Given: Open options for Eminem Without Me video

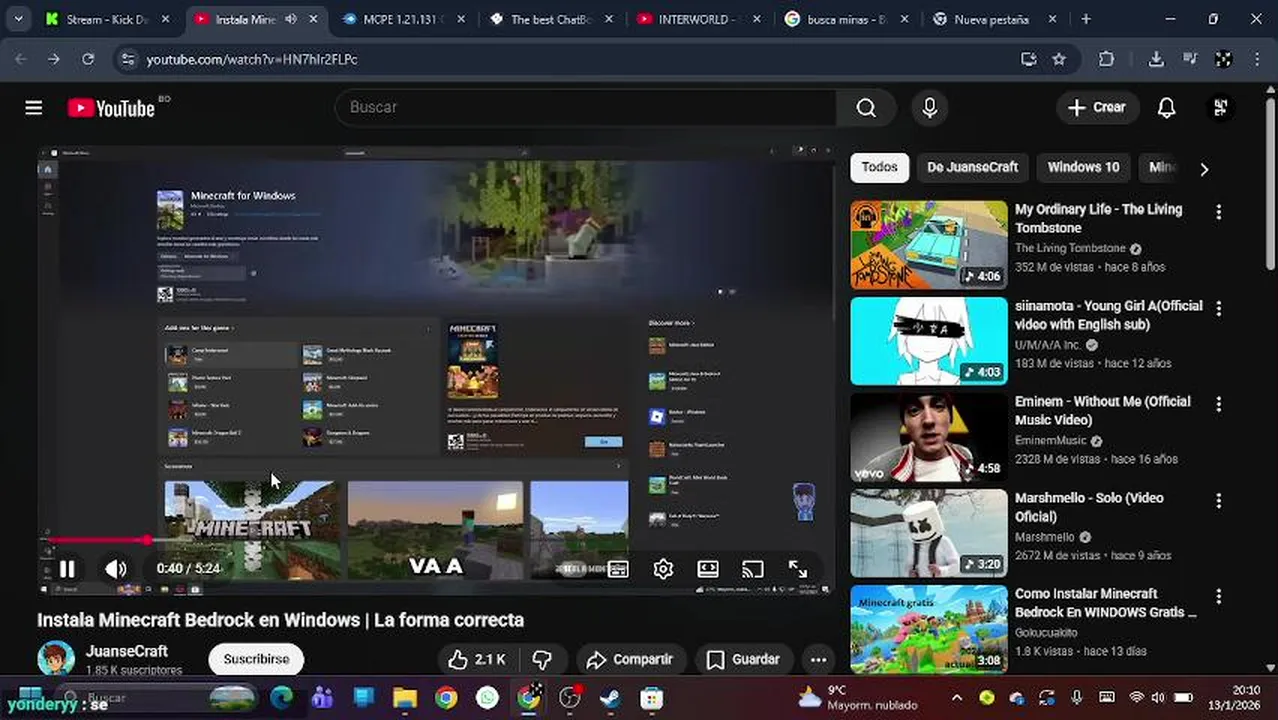Looking at the screenshot, I should [x=1218, y=404].
